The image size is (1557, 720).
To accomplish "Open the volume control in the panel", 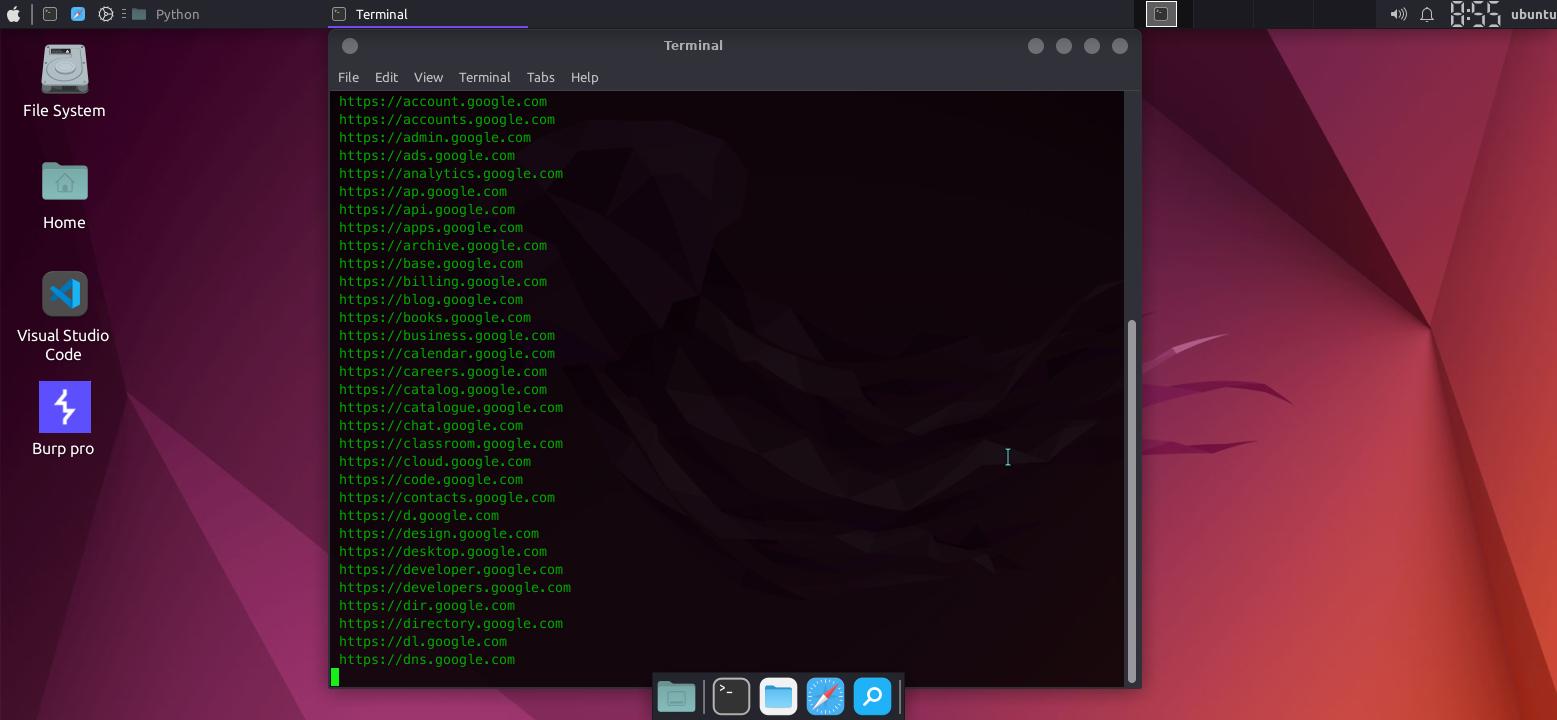I will [1398, 14].
